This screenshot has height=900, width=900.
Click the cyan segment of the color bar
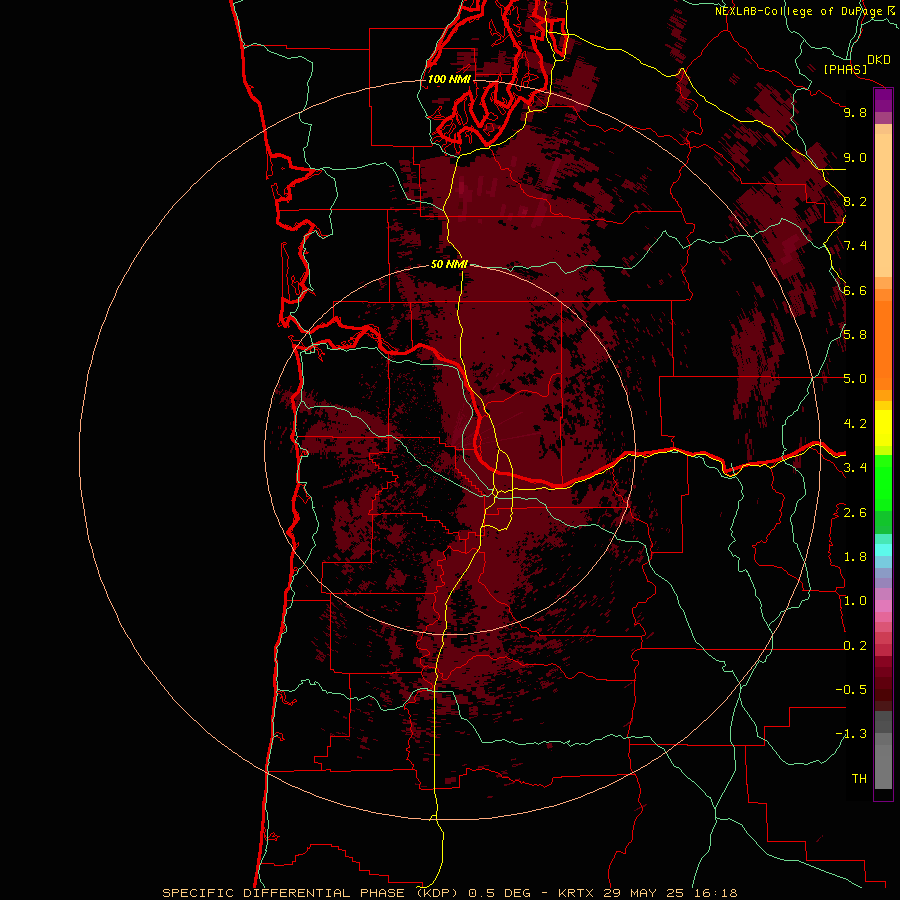pos(883,550)
